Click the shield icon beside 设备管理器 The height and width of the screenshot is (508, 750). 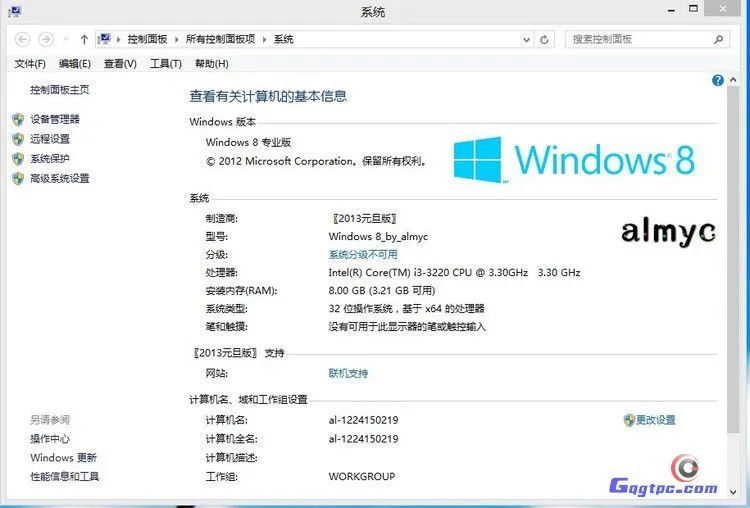pos(18,119)
